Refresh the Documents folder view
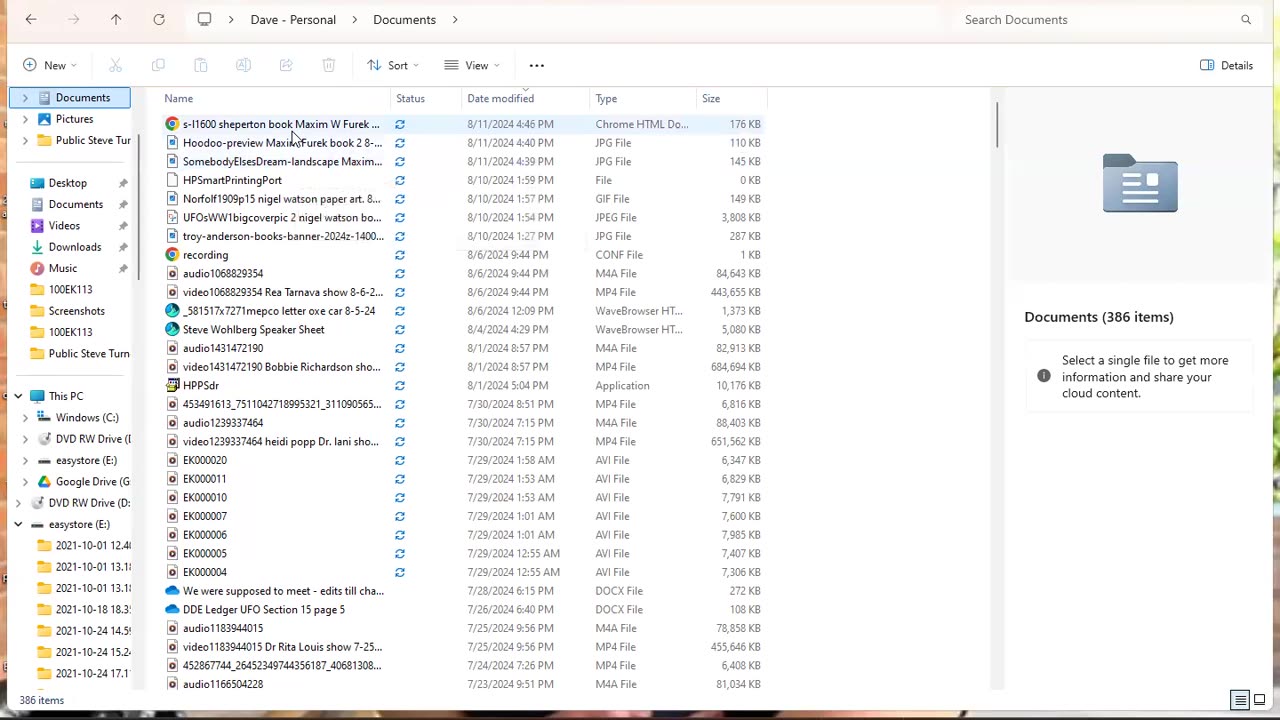The width and height of the screenshot is (1280, 720). click(159, 19)
